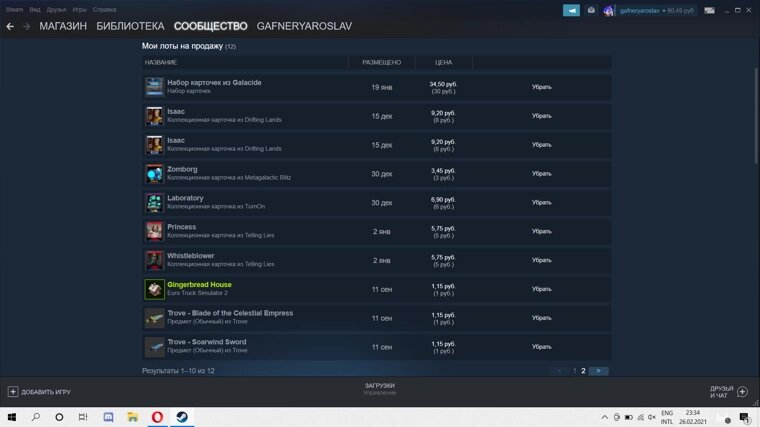Open the Steam menu

14,10
